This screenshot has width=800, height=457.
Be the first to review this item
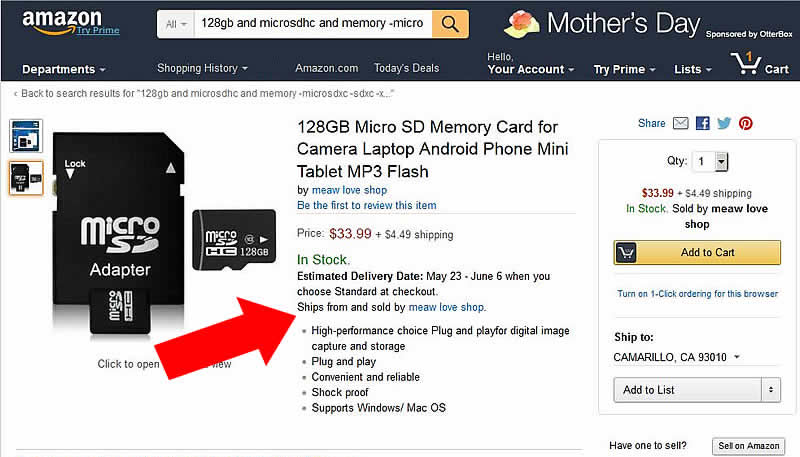pyautogui.click(x=367, y=205)
